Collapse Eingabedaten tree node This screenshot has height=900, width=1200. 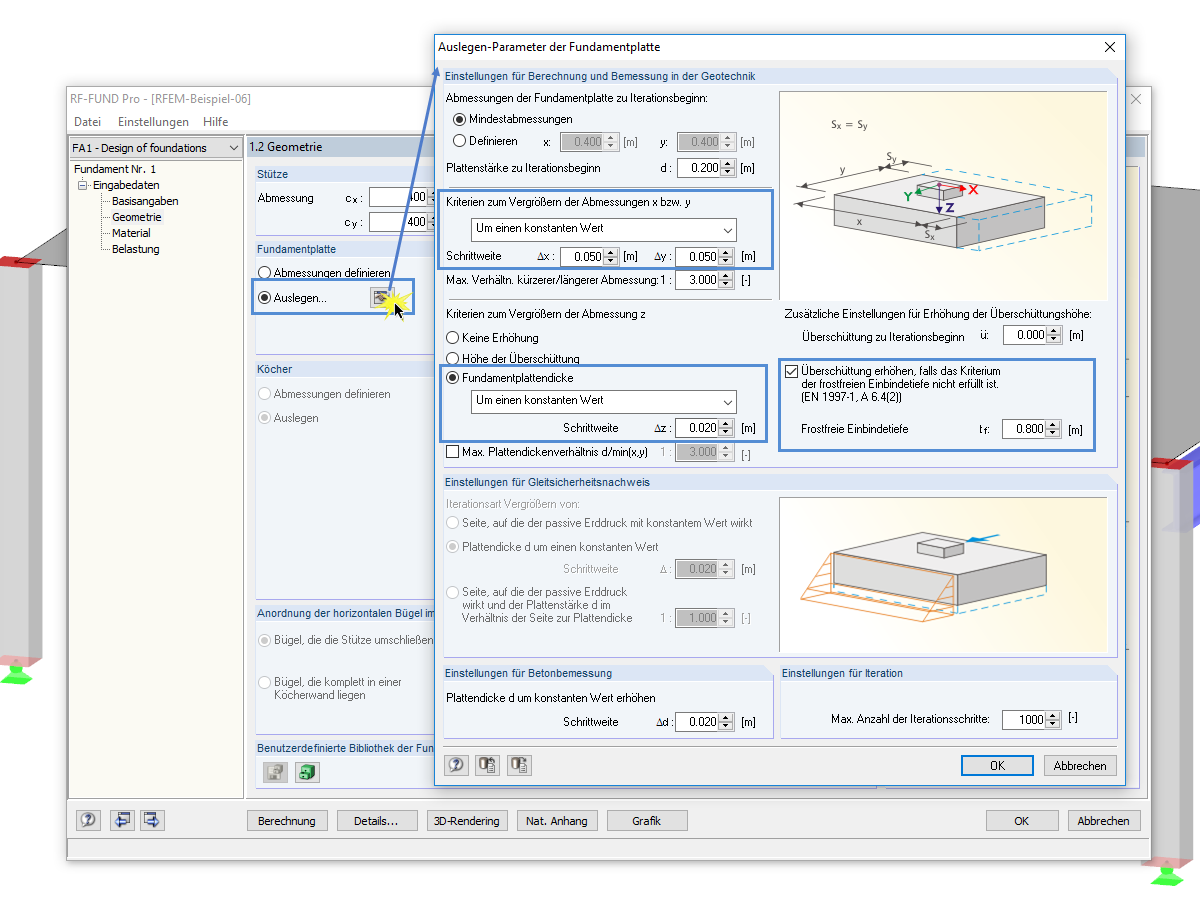coord(82,185)
